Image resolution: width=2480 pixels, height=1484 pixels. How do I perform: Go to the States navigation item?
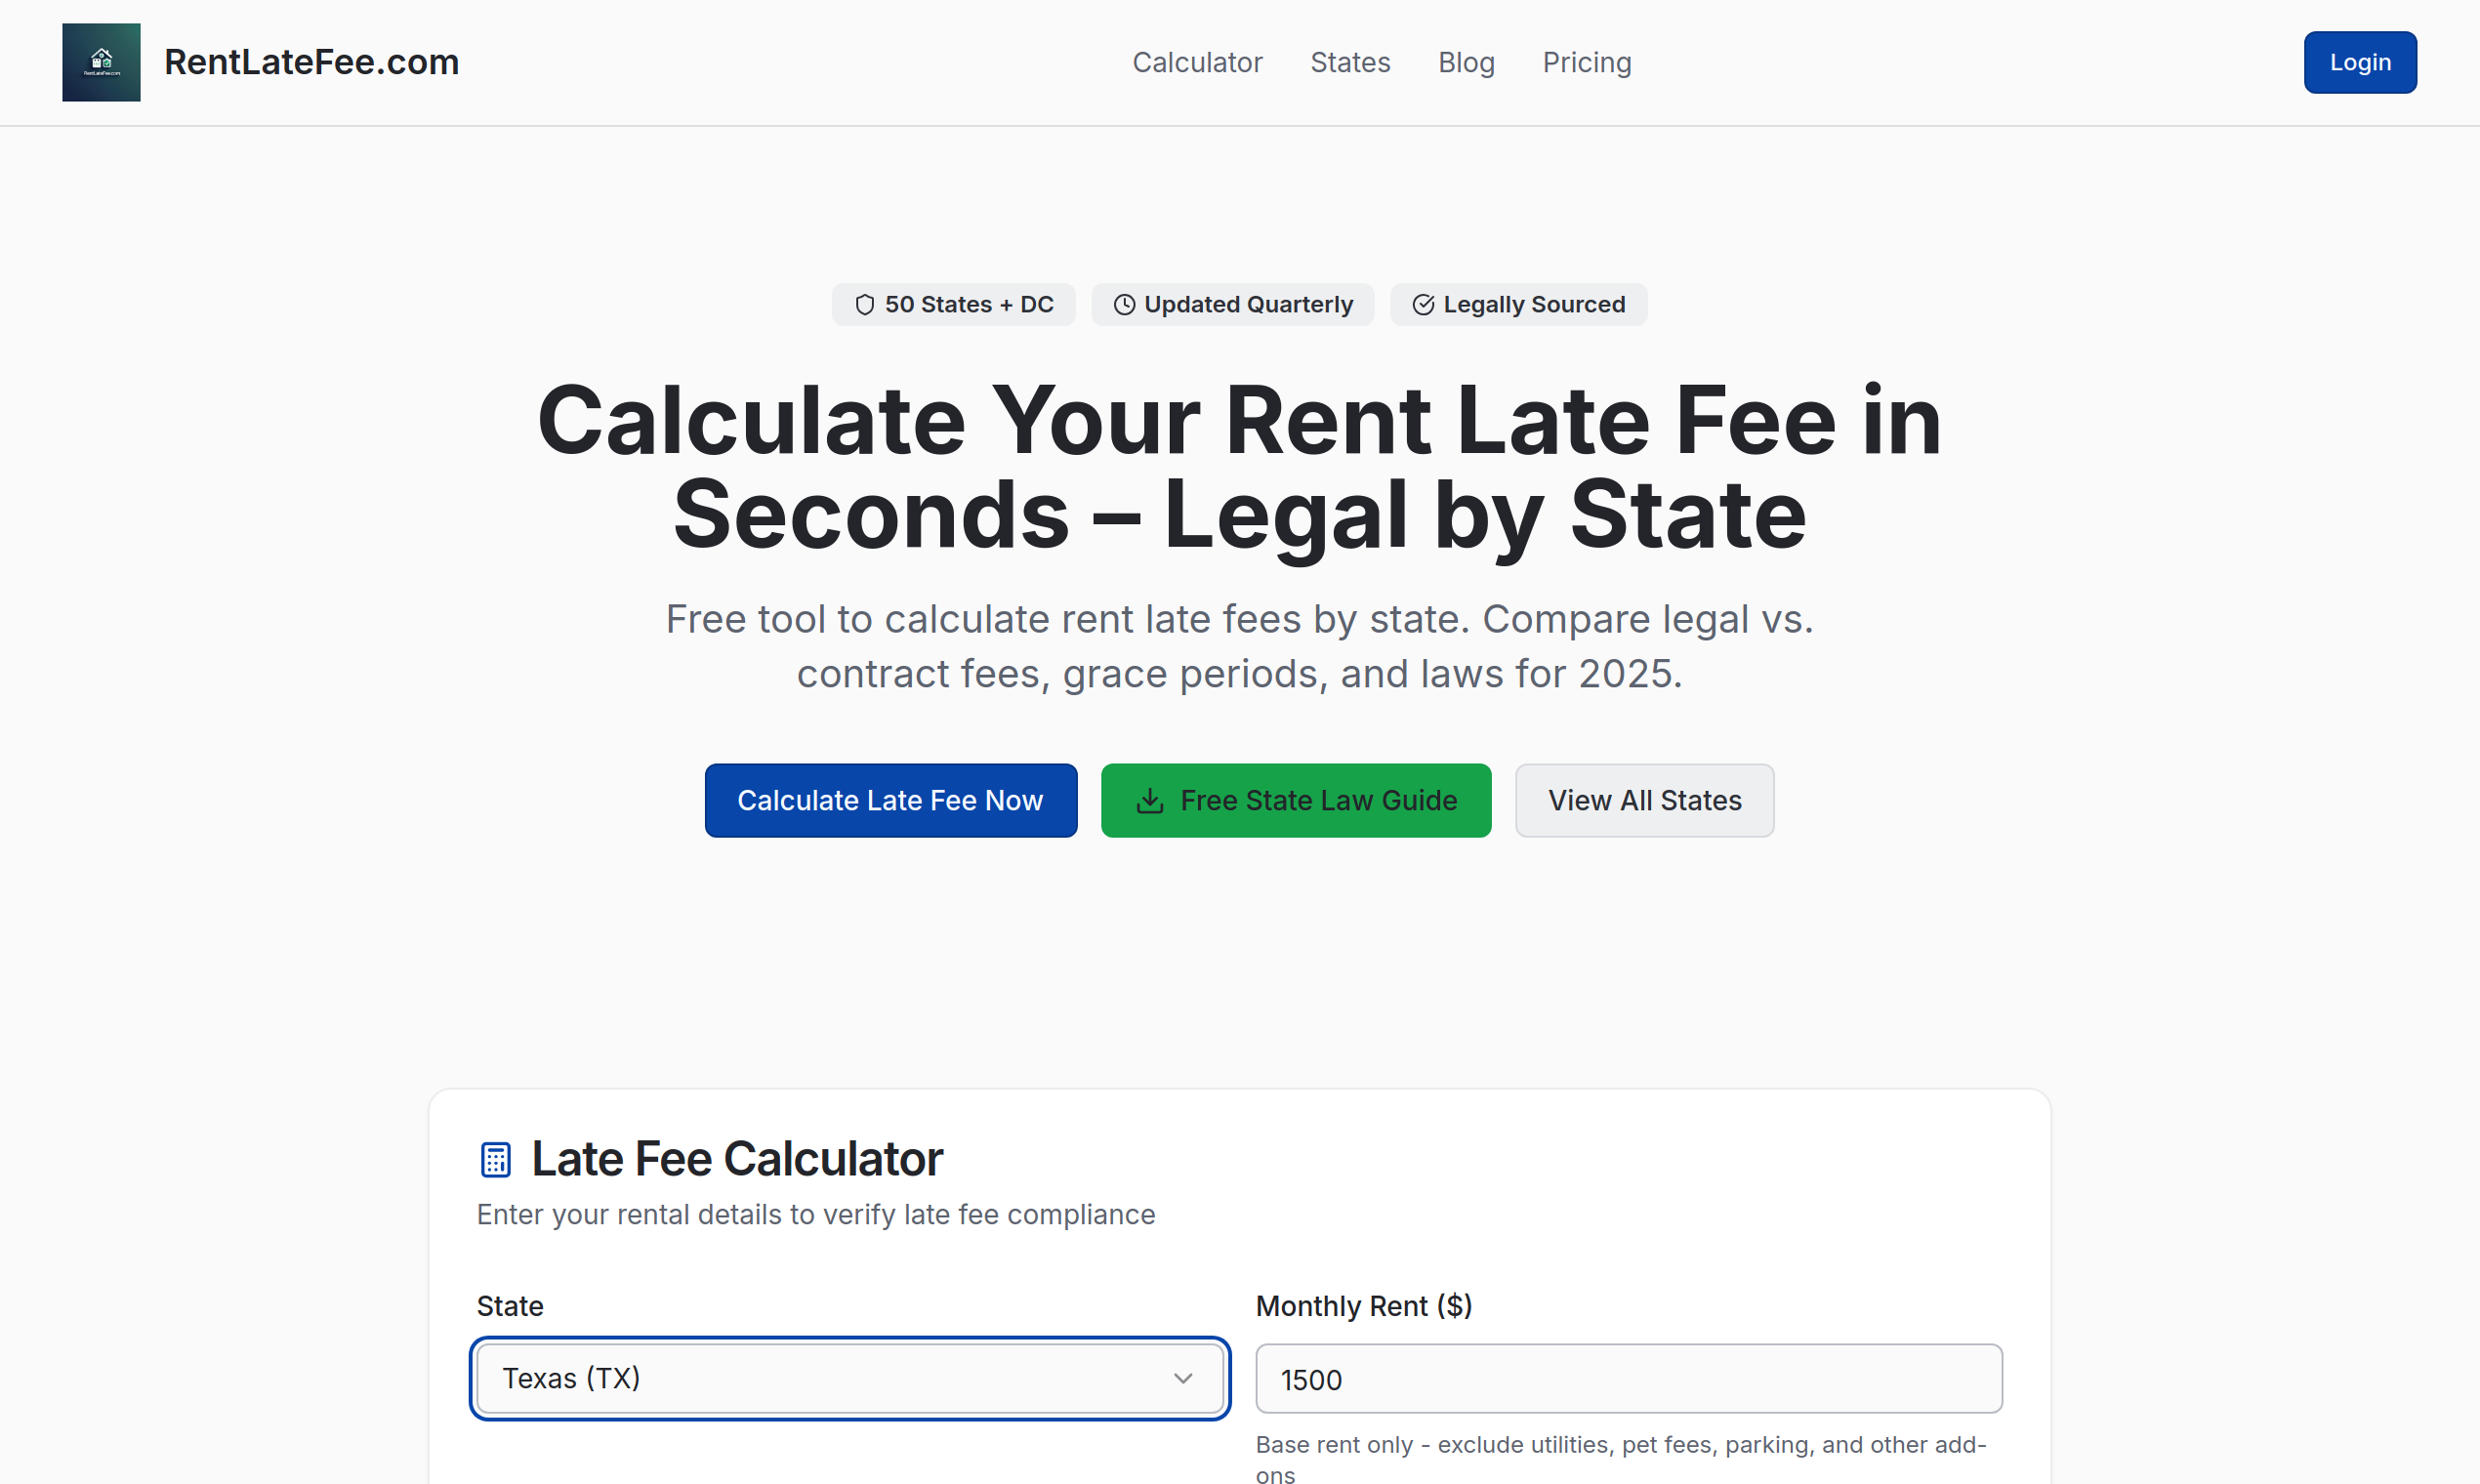point(1350,62)
